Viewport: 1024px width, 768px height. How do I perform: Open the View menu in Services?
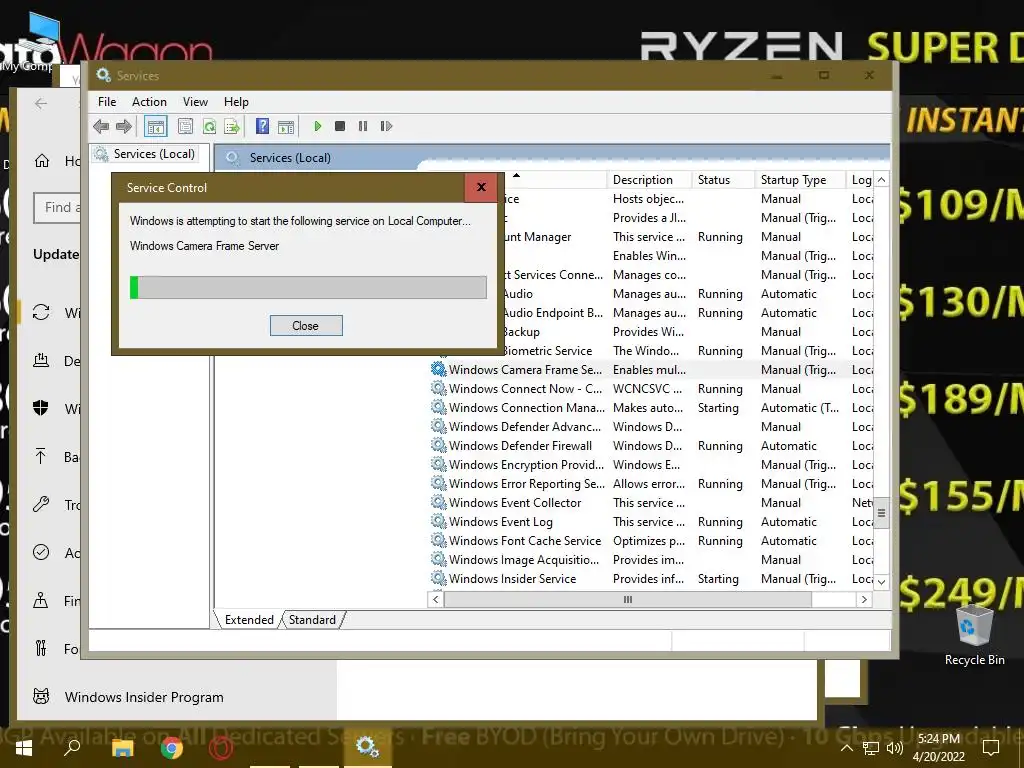click(x=195, y=102)
